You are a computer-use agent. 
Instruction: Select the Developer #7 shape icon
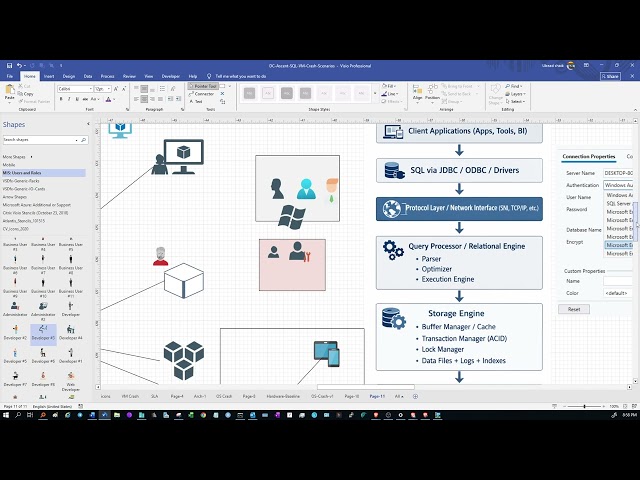[x=15, y=378]
